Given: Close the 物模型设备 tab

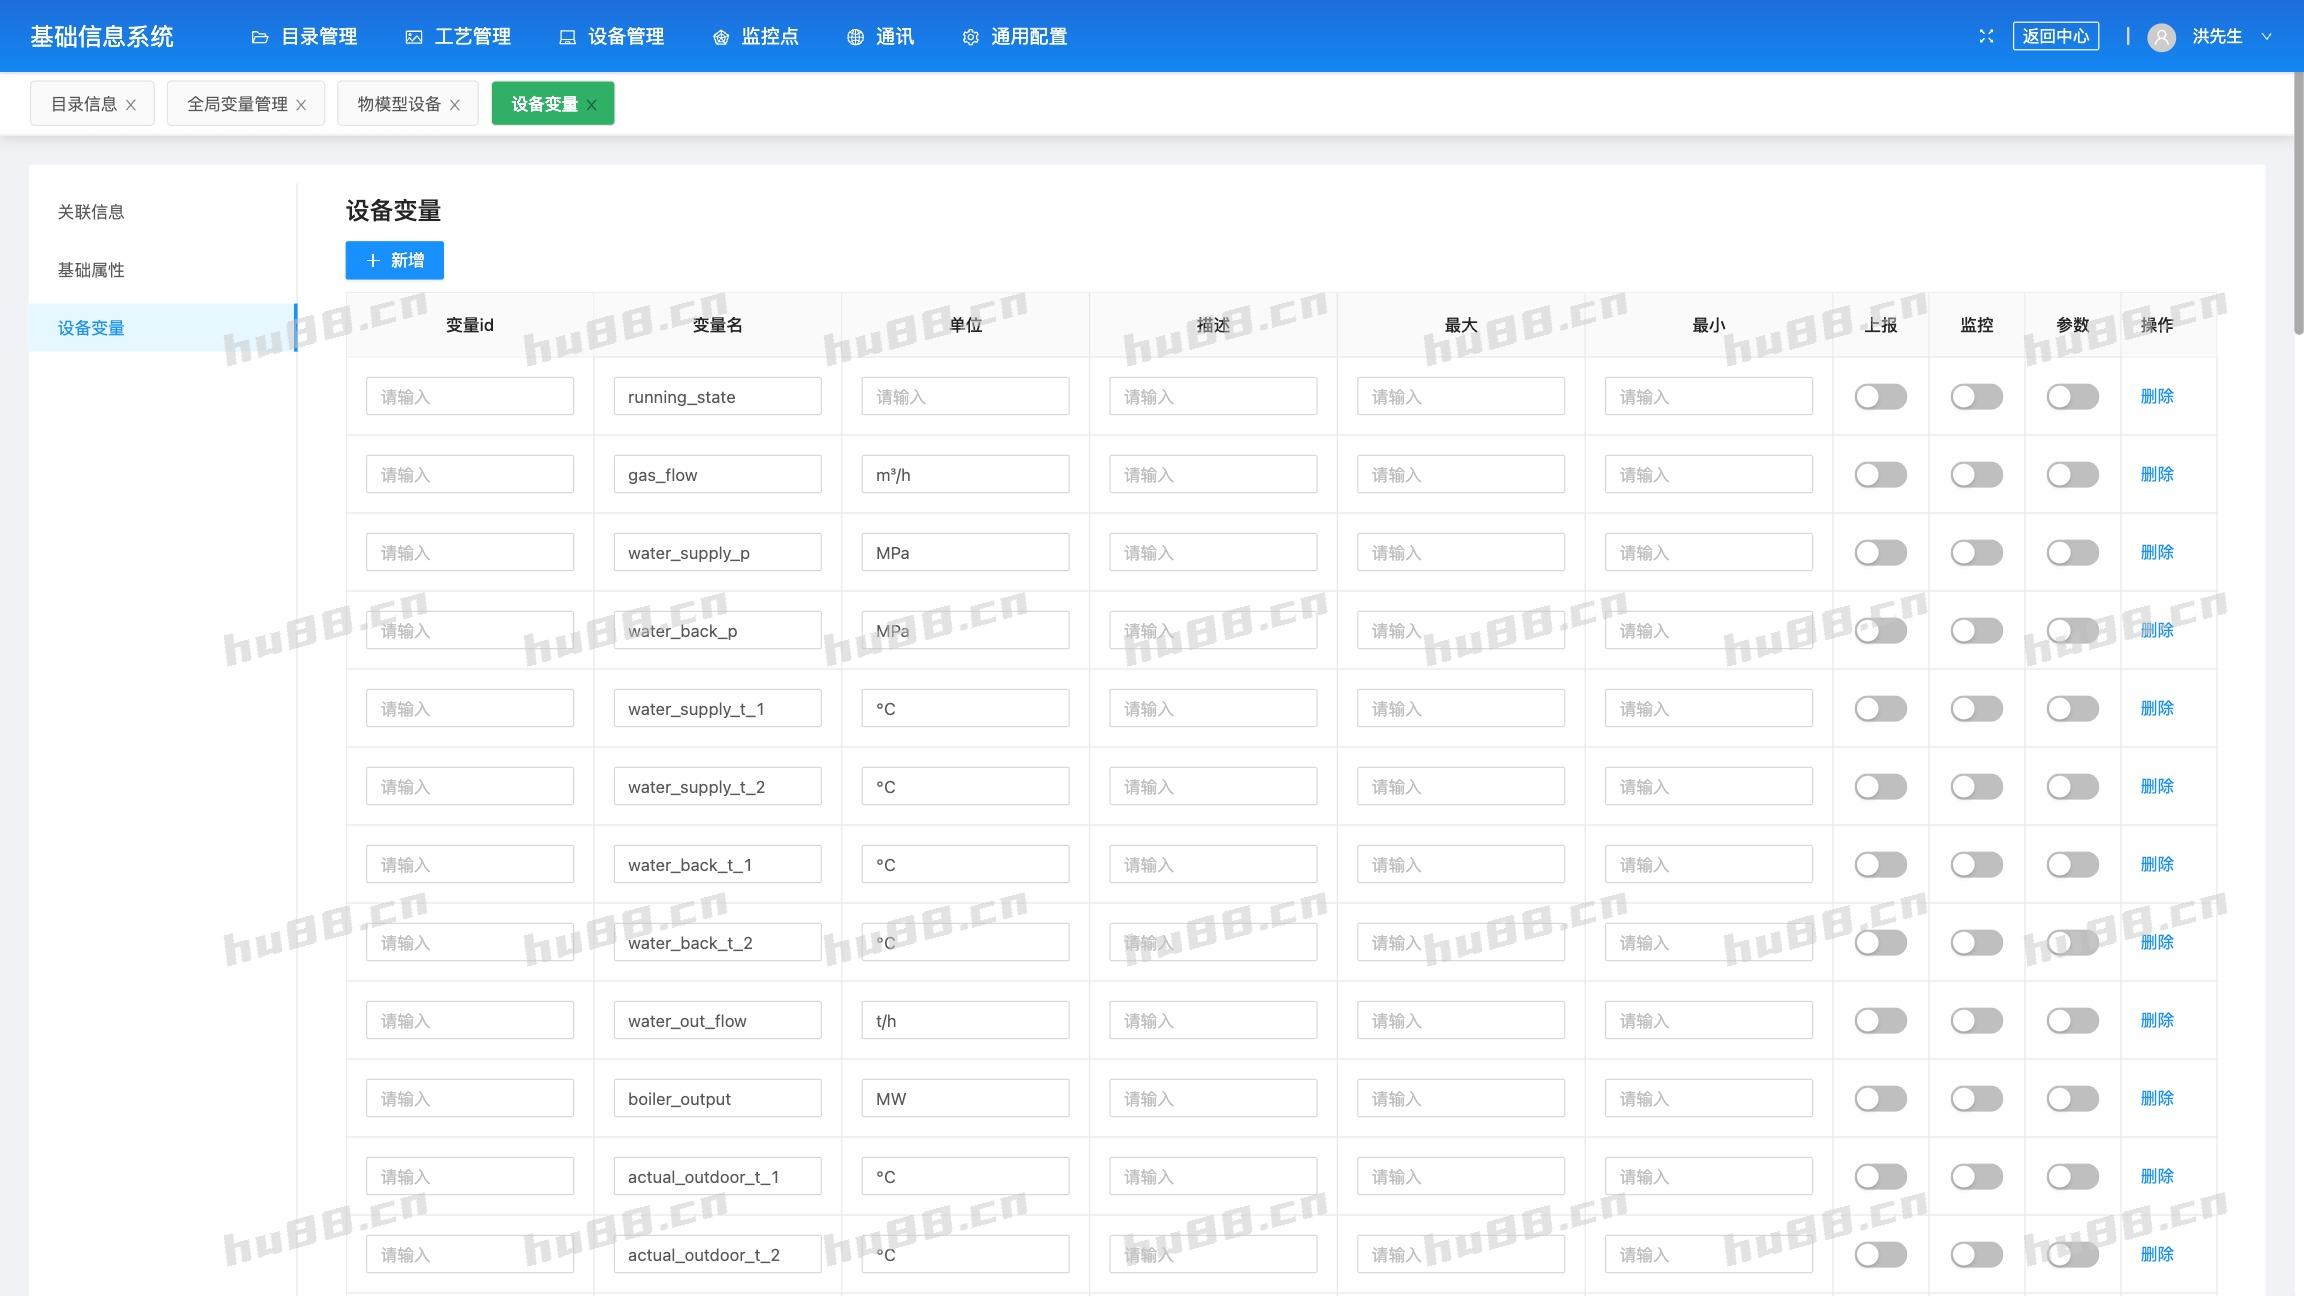Looking at the screenshot, I should 455,105.
